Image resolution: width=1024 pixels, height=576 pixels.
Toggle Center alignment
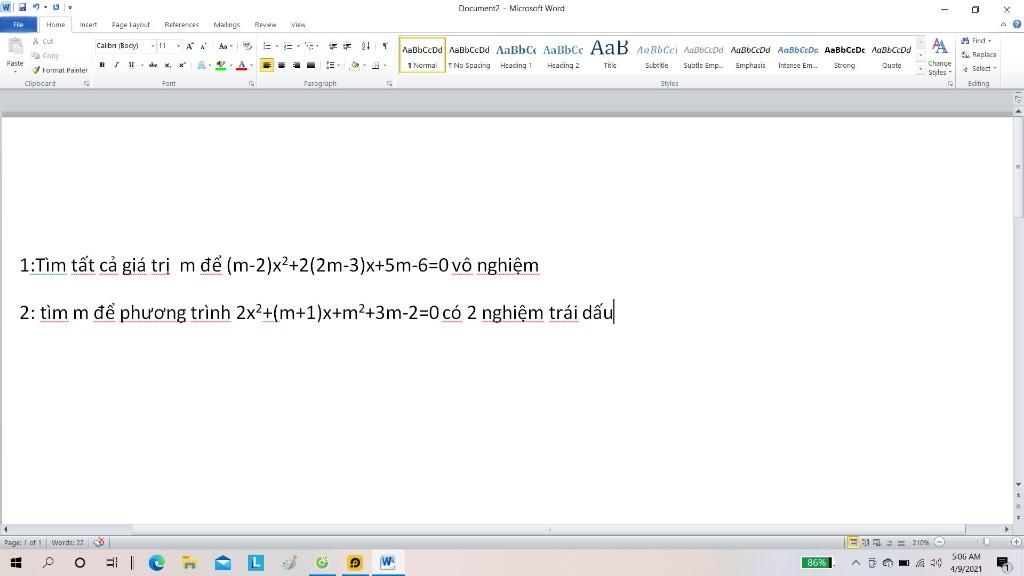click(281, 65)
